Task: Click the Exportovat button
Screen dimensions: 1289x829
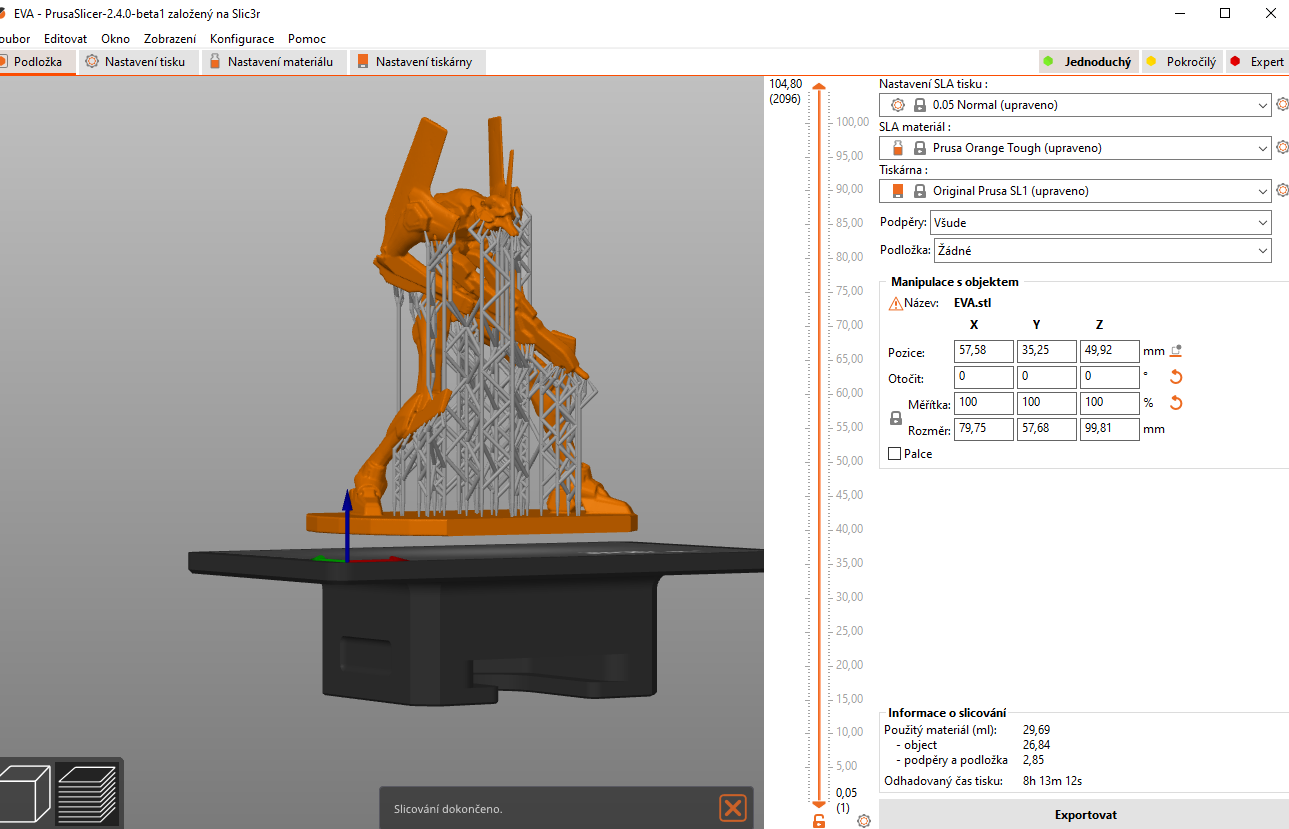Action: [1084, 815]
